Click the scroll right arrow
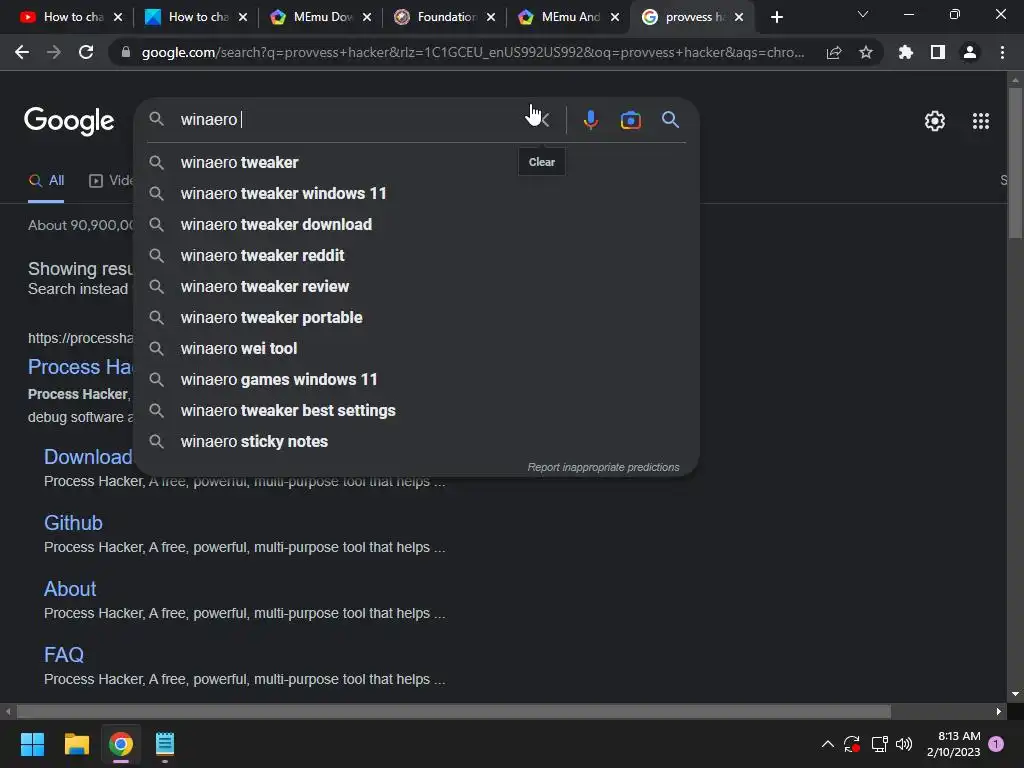The height and width of the screenshot is (768, 1024). point(999,711)
